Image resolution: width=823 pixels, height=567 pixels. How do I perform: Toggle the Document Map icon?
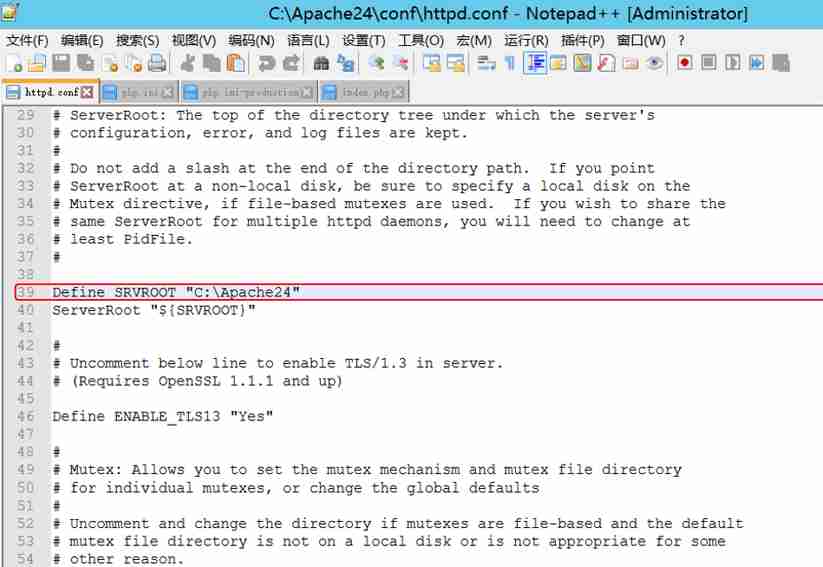[x=582, y=64]
